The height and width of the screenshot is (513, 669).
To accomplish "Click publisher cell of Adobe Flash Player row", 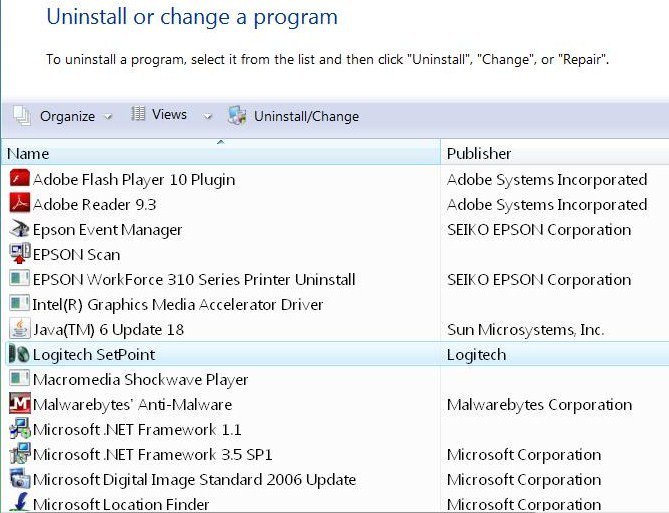I will coord(547,180).
